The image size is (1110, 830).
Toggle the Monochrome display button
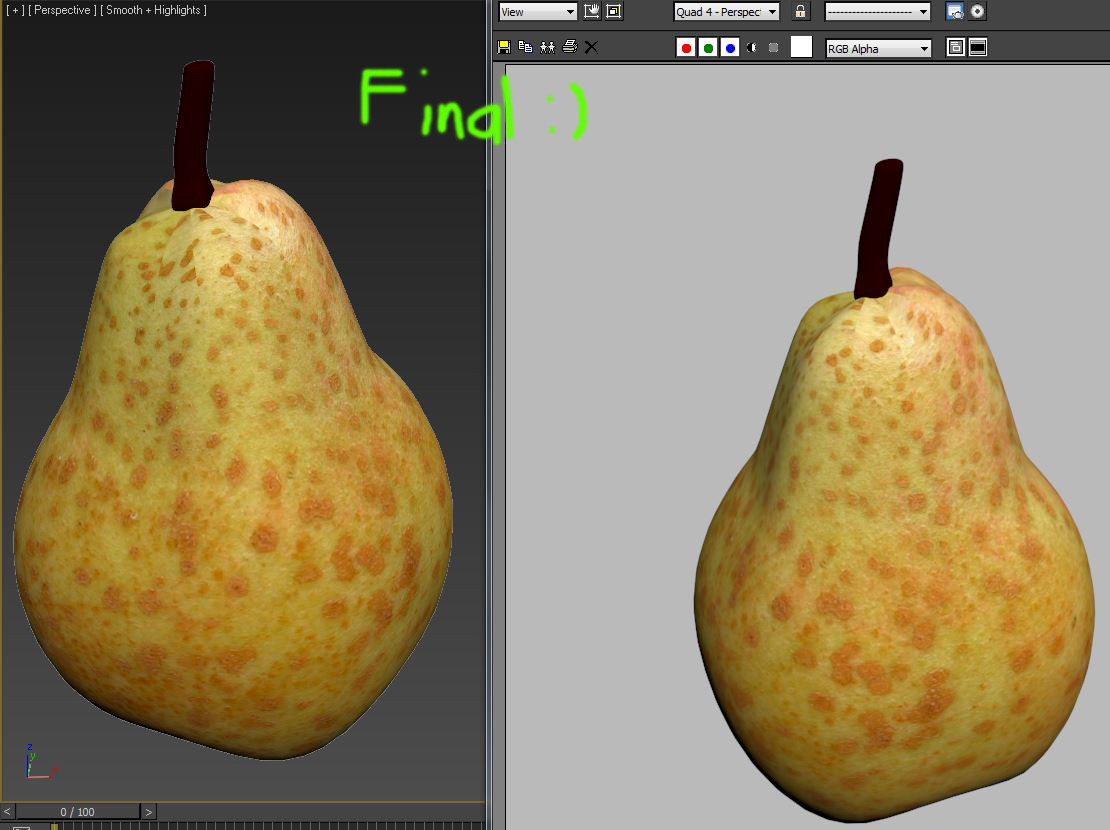pos(774,47)
